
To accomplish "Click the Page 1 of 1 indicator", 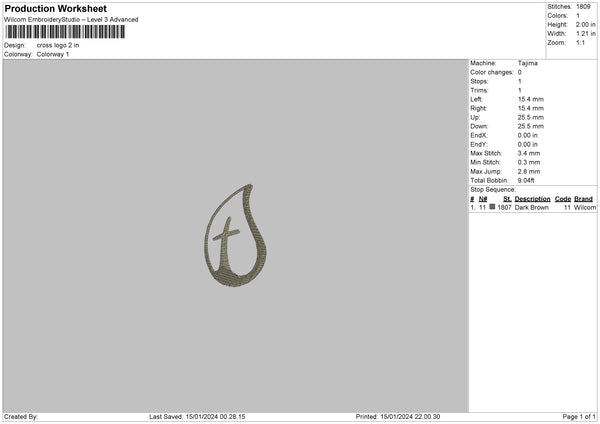I will click(x=579, y=417).
